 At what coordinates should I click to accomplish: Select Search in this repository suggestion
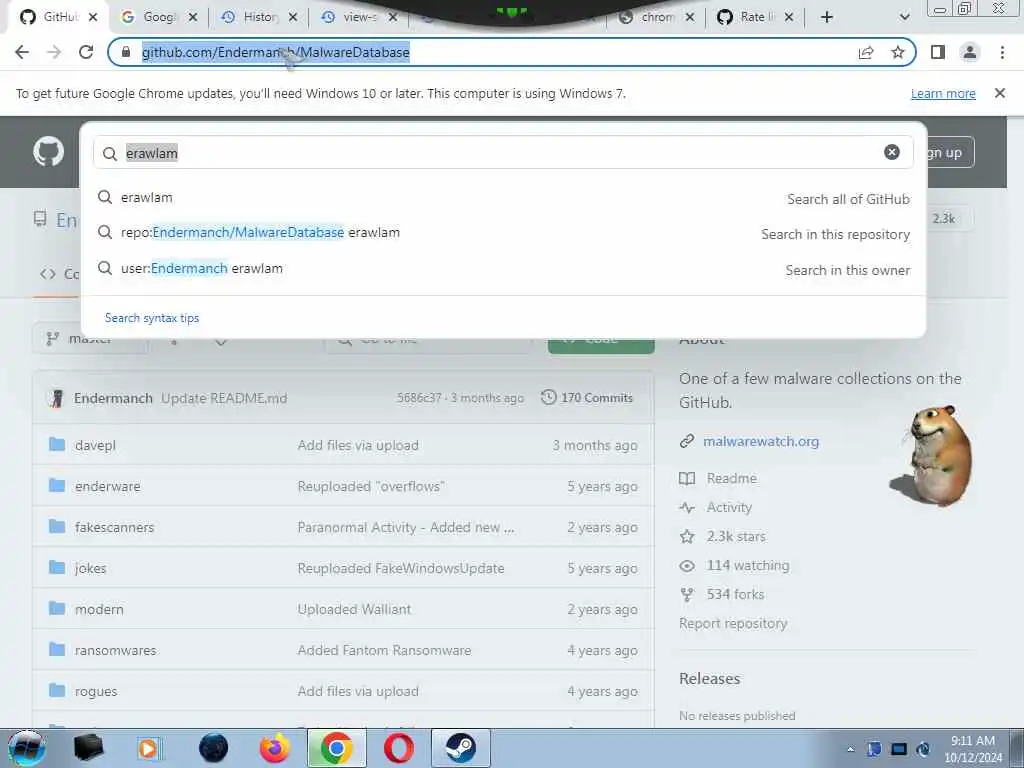point(504,233)
